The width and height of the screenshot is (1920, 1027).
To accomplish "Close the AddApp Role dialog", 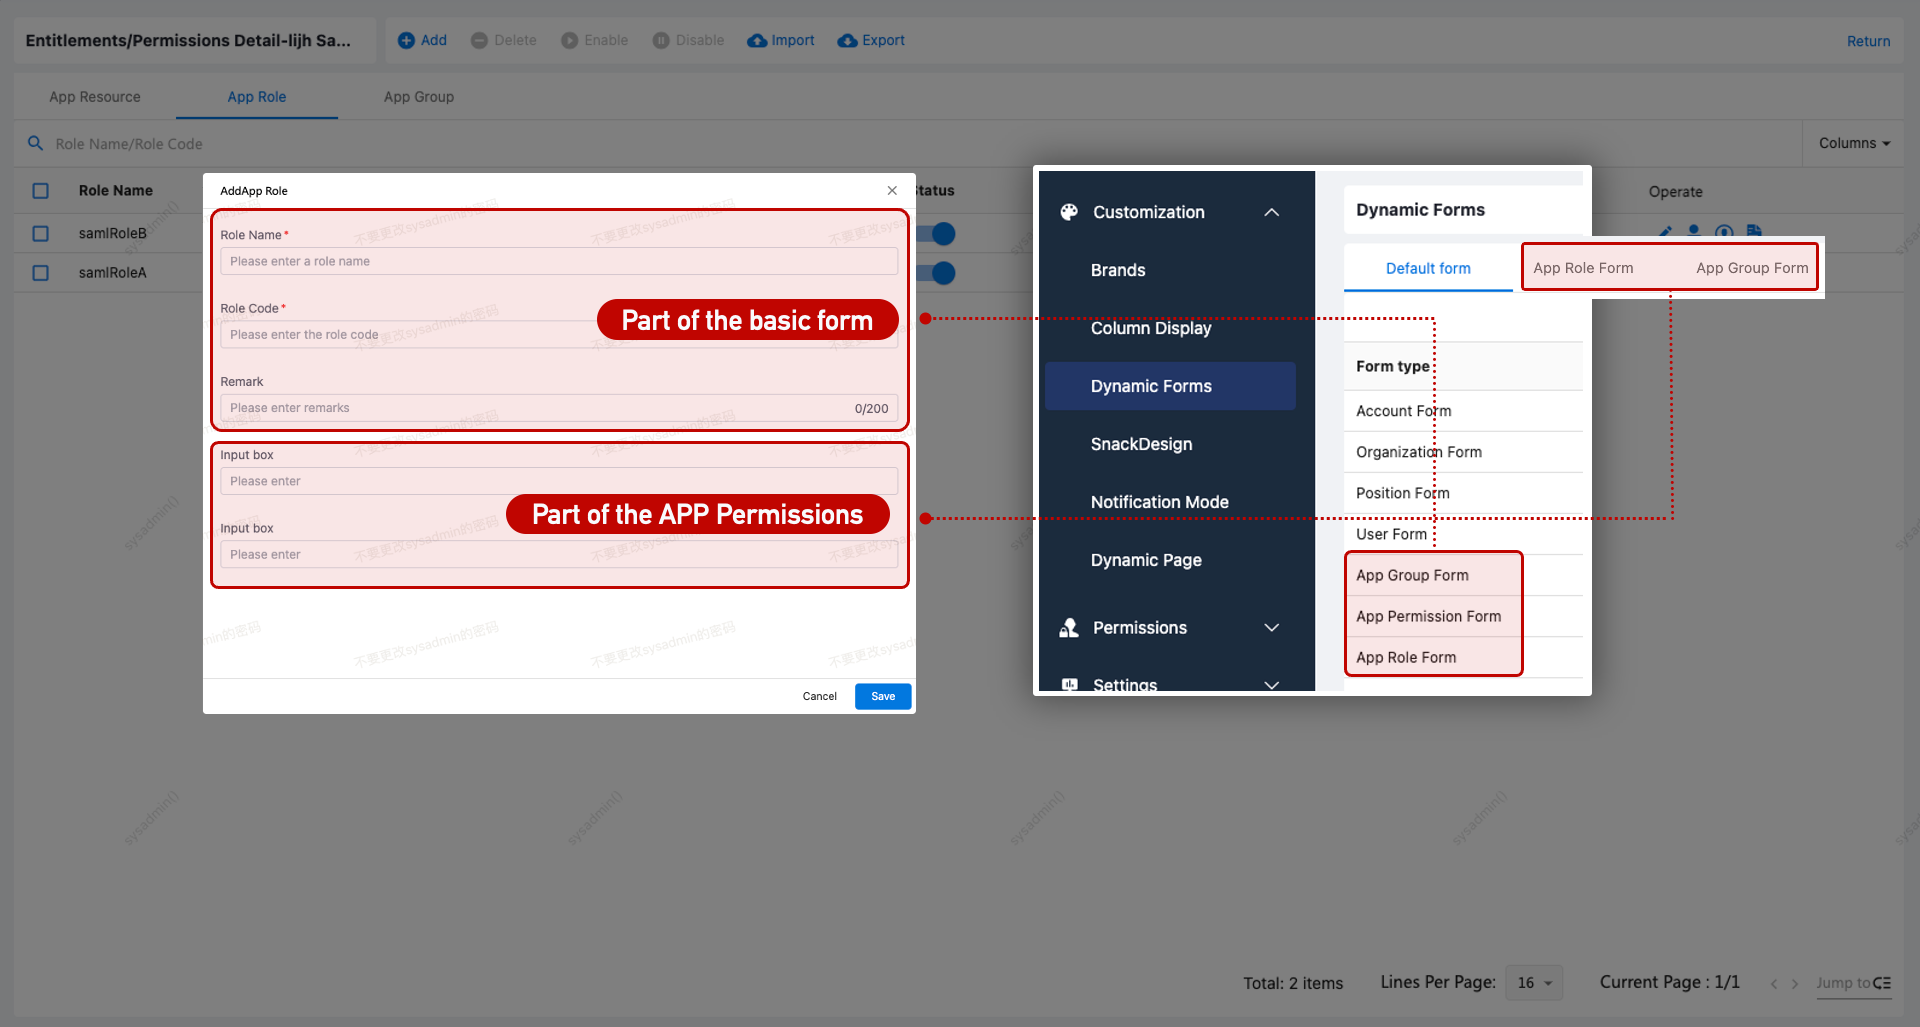I will click(x=892, y=191).
